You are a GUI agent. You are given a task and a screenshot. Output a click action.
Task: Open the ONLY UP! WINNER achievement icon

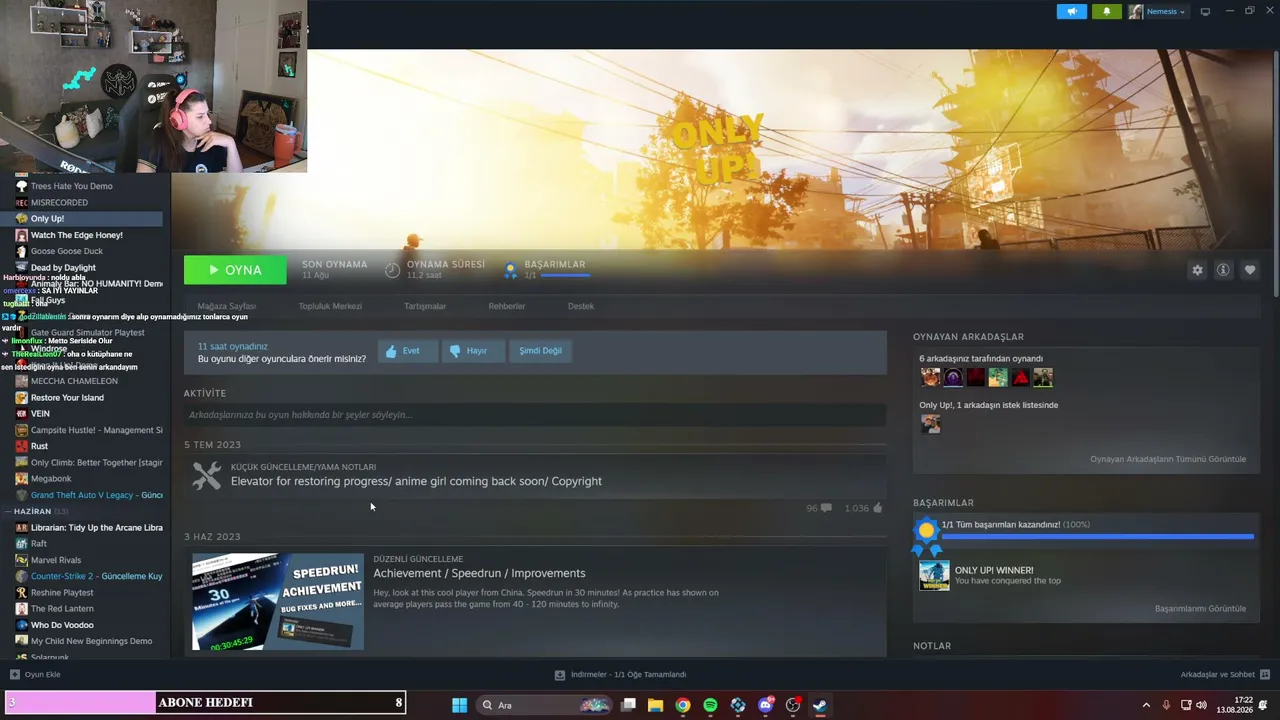coord(935,575)
